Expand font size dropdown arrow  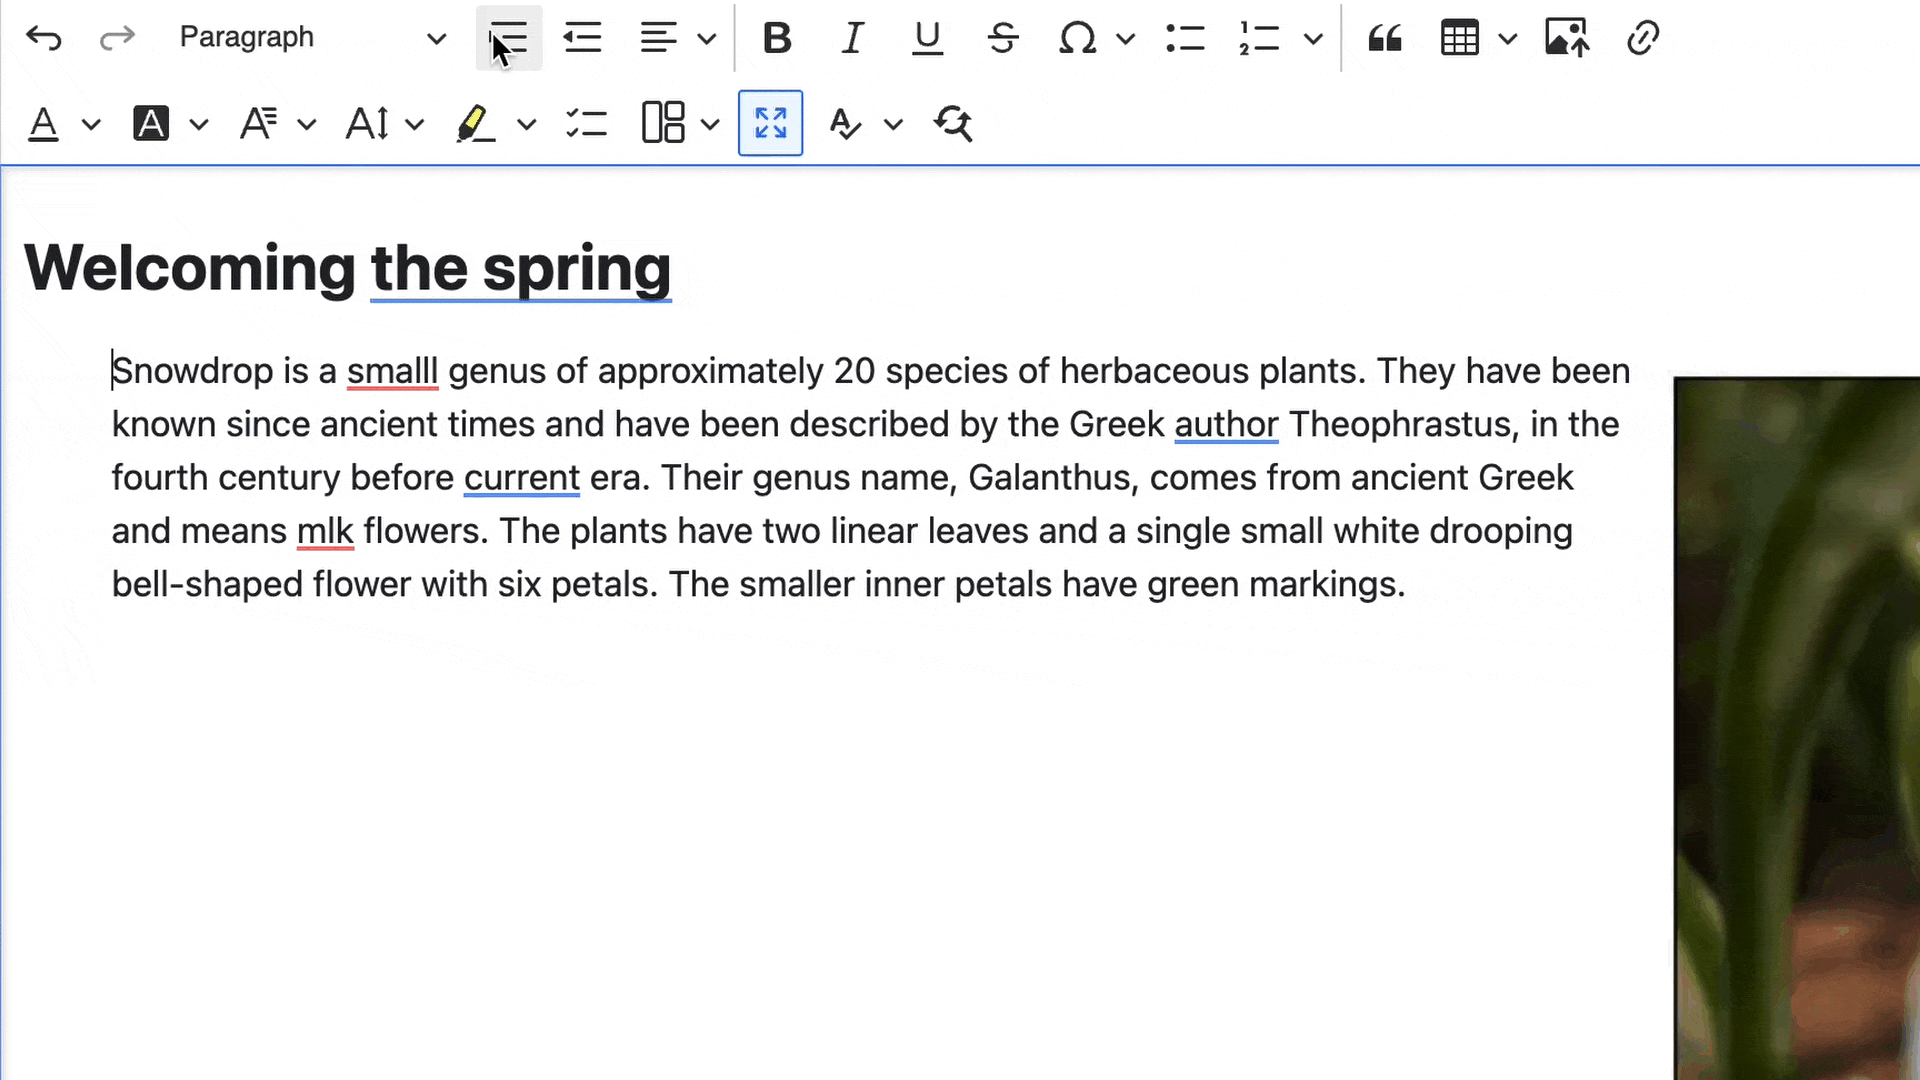click(415, 124)
